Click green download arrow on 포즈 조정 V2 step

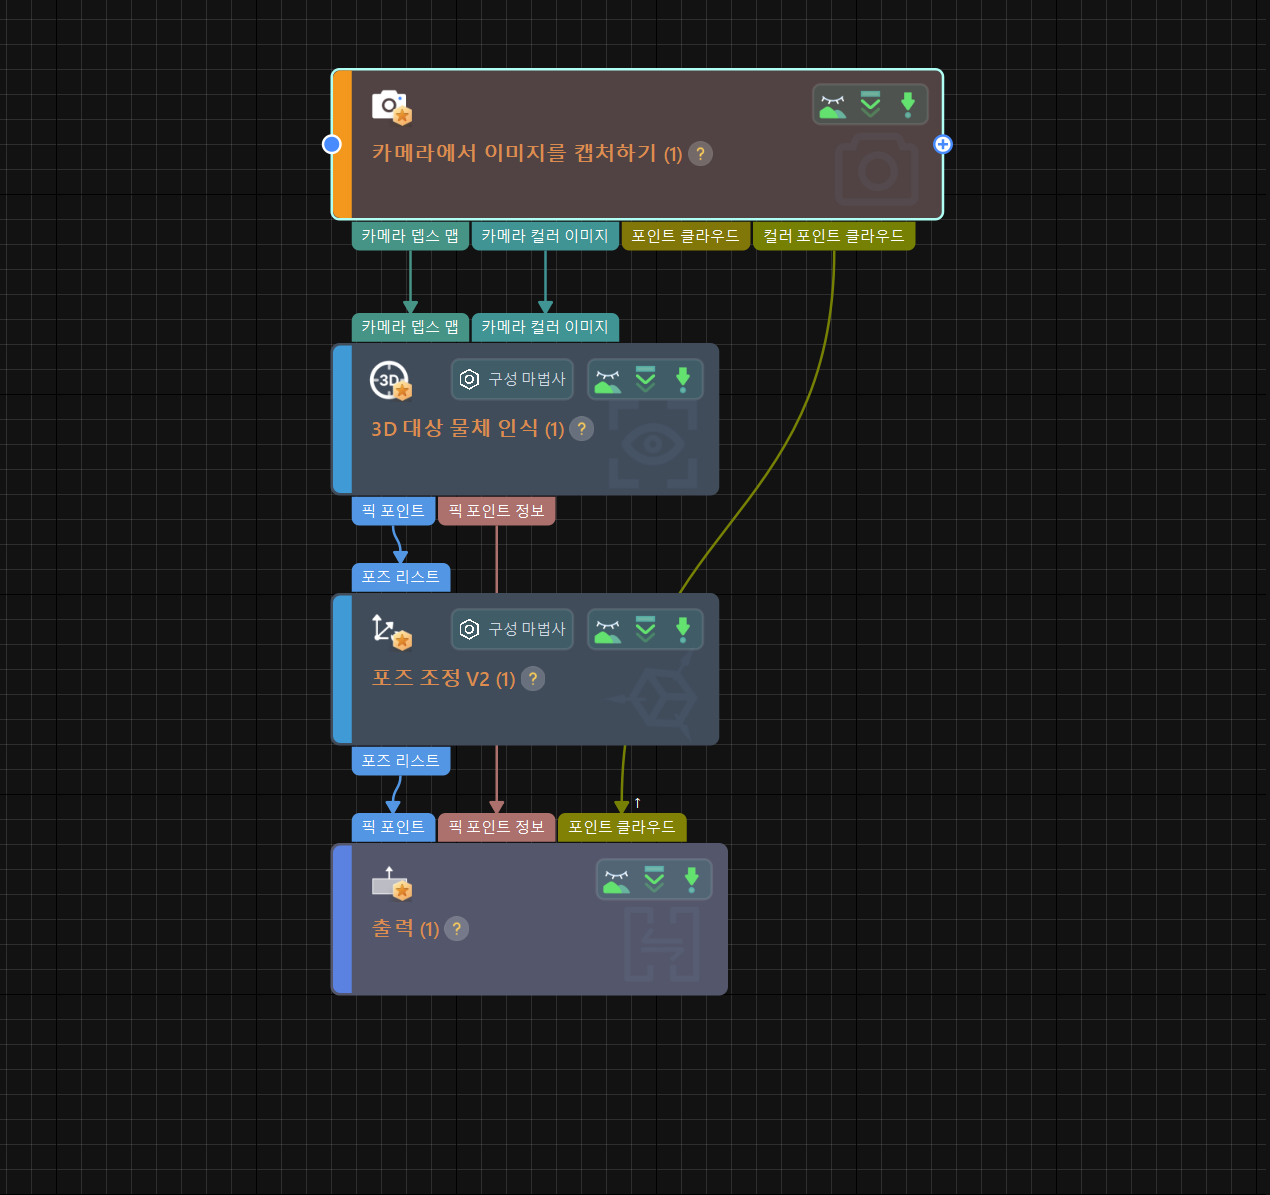click(683, 630)
